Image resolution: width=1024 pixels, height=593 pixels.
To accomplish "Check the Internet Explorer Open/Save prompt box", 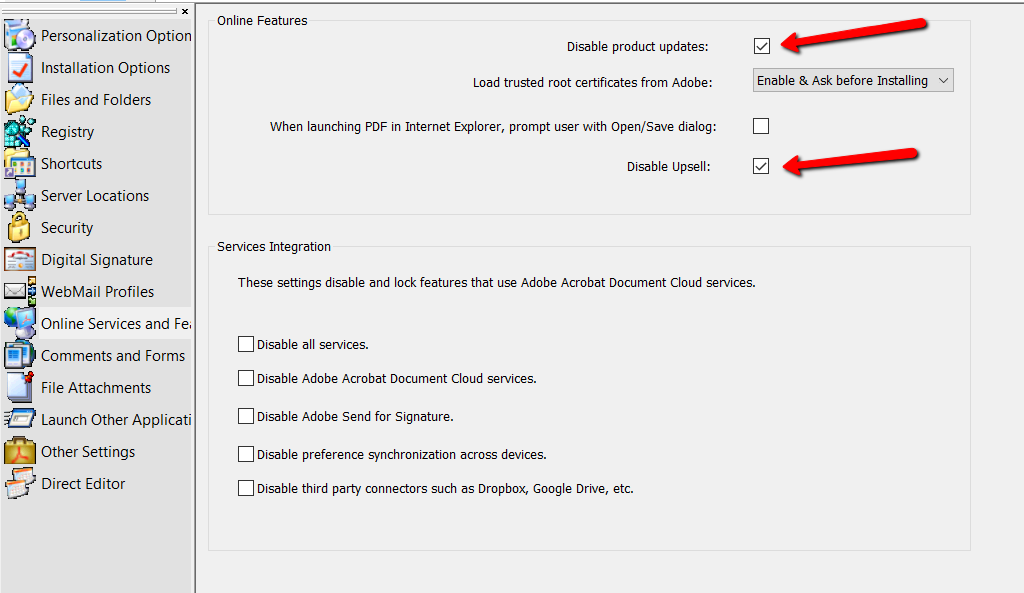I will (x=762, y=126).
